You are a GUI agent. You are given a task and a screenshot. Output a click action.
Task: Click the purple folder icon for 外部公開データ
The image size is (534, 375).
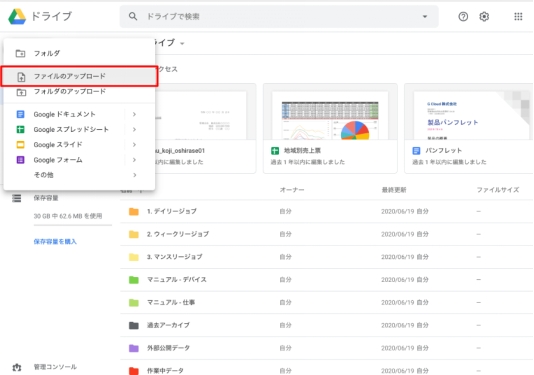134,348
